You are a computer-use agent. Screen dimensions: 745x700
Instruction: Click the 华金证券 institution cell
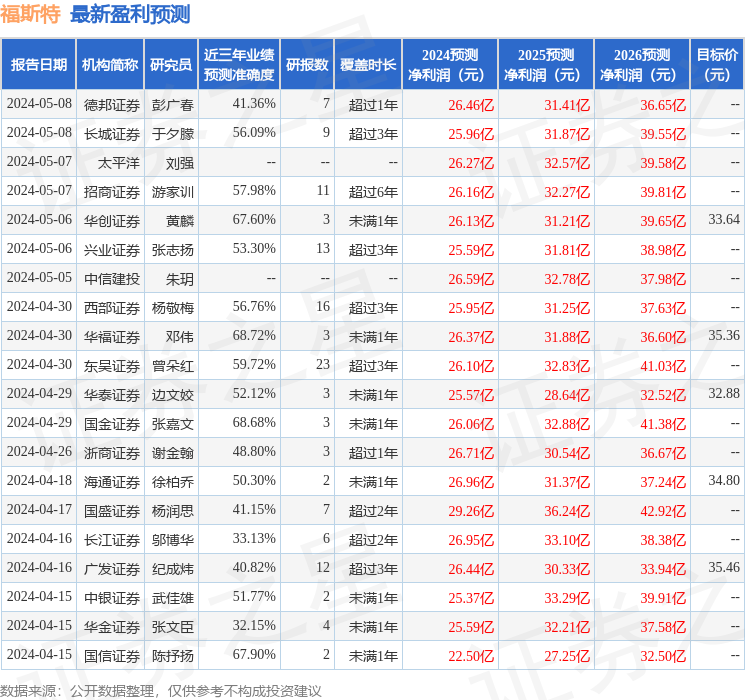pyautogui.click(x=112, y=627)
